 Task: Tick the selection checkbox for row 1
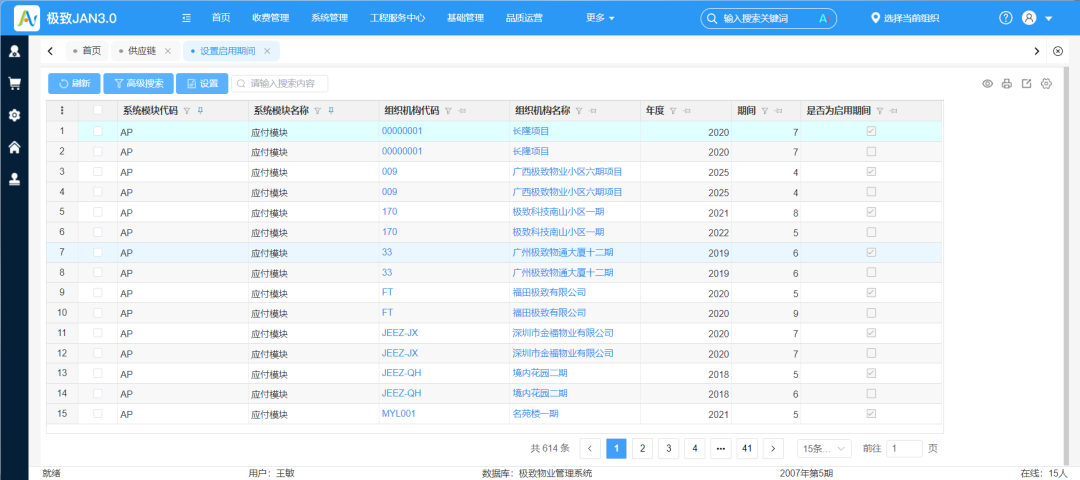(98, 131)
